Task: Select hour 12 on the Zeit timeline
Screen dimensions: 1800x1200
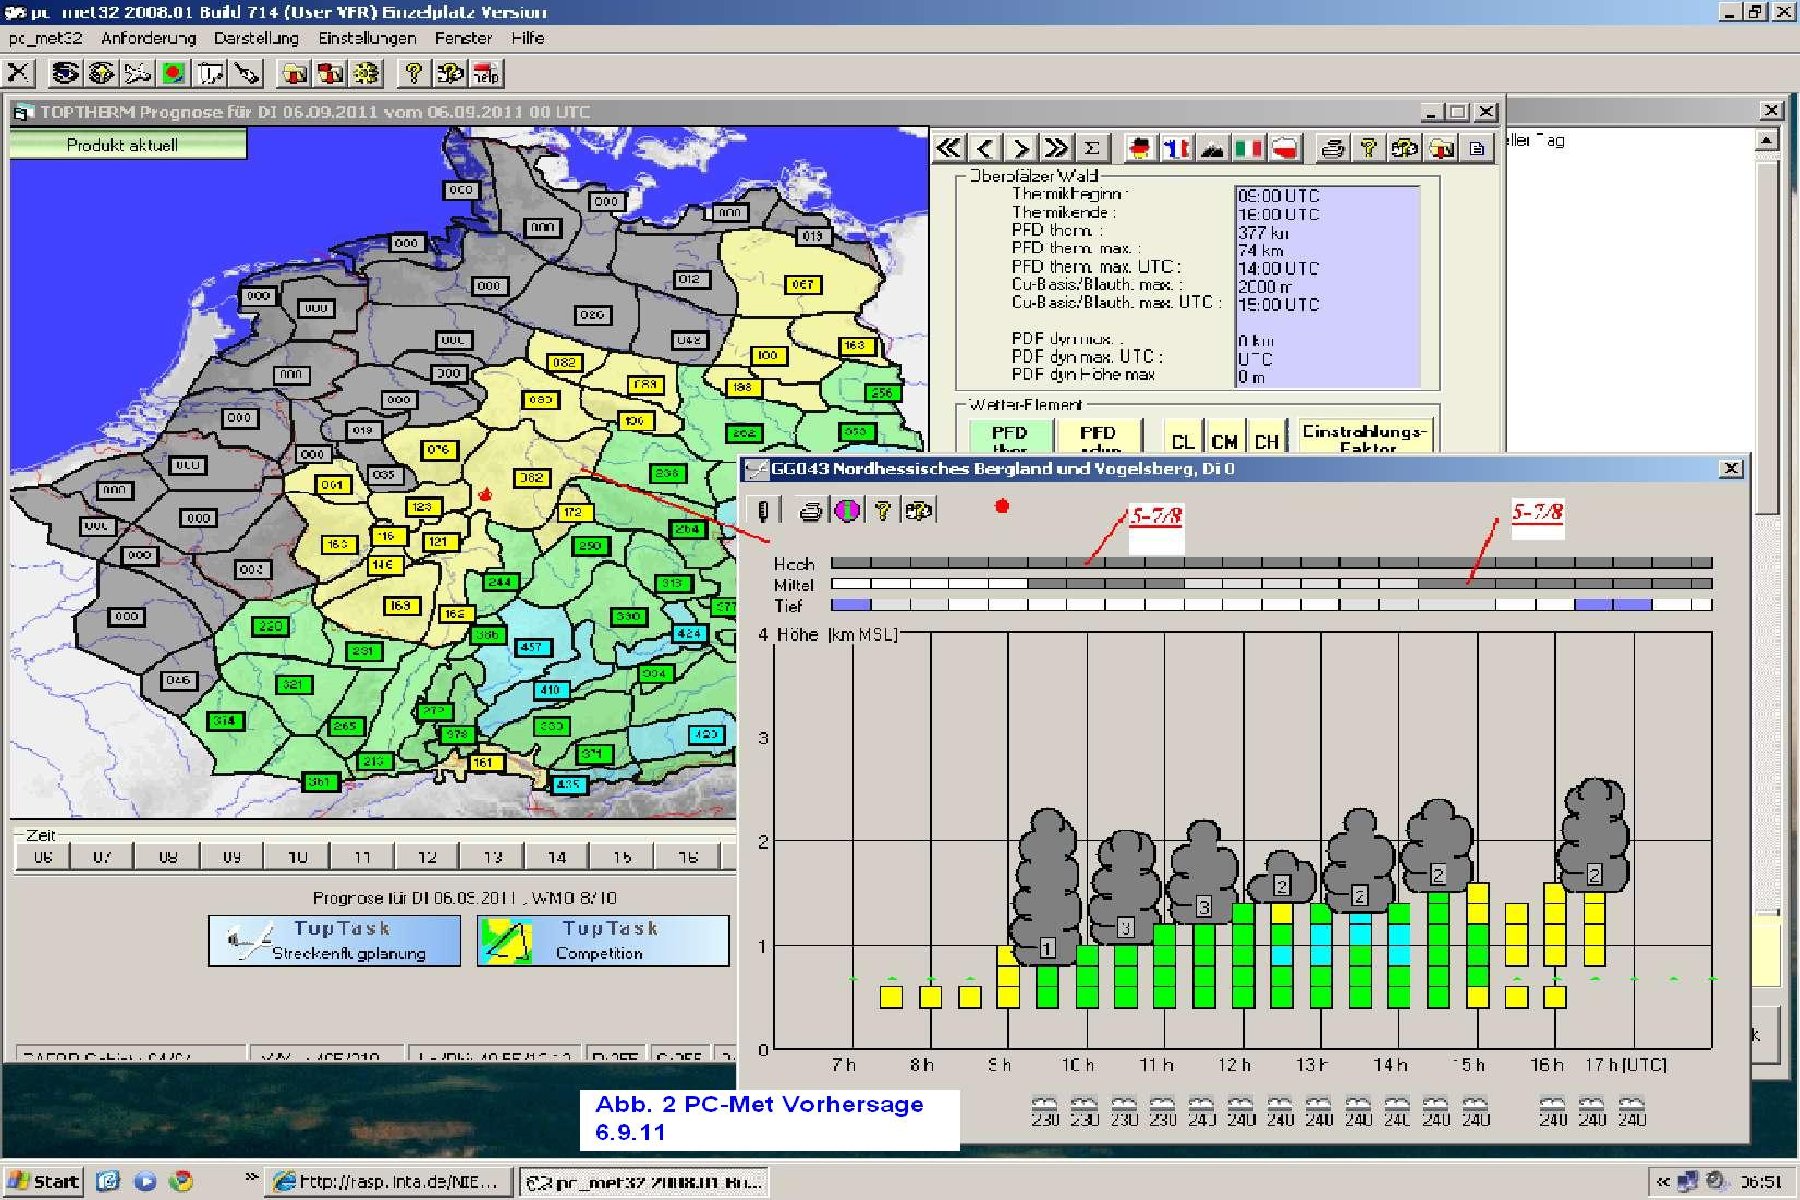Action: 427,857
